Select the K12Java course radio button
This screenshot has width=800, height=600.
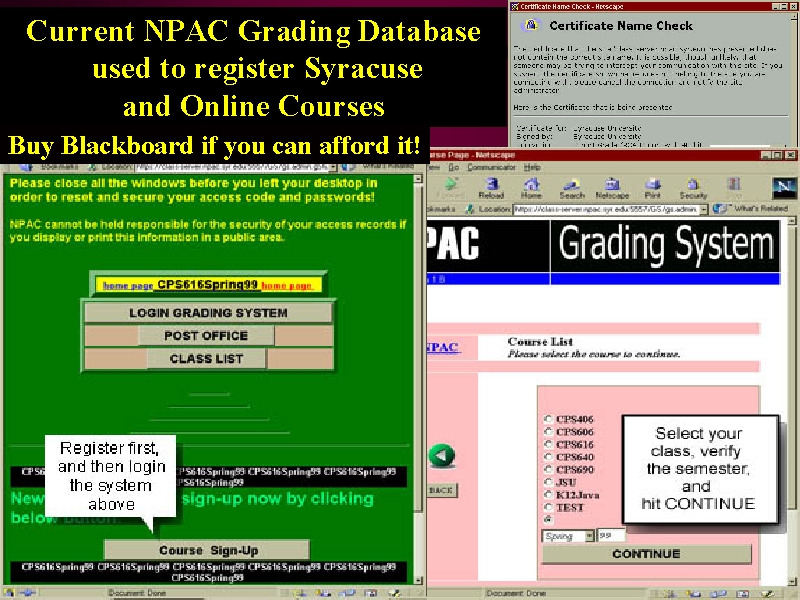[548, 494]
